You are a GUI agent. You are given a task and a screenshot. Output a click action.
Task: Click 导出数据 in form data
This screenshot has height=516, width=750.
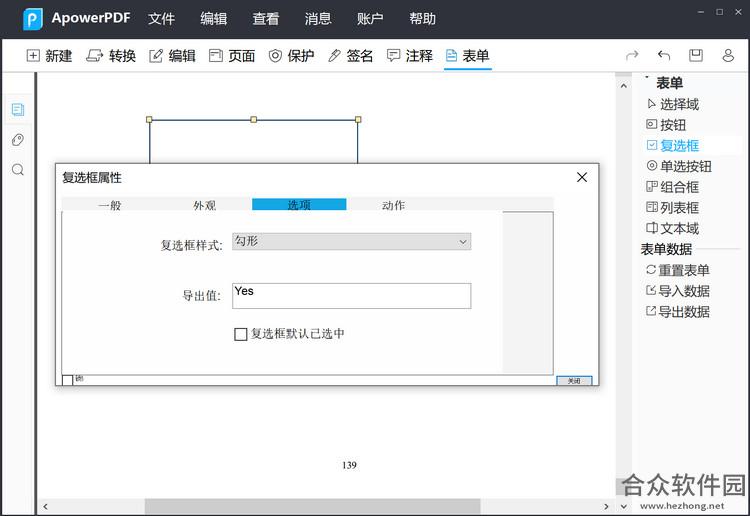coord(678,312)
